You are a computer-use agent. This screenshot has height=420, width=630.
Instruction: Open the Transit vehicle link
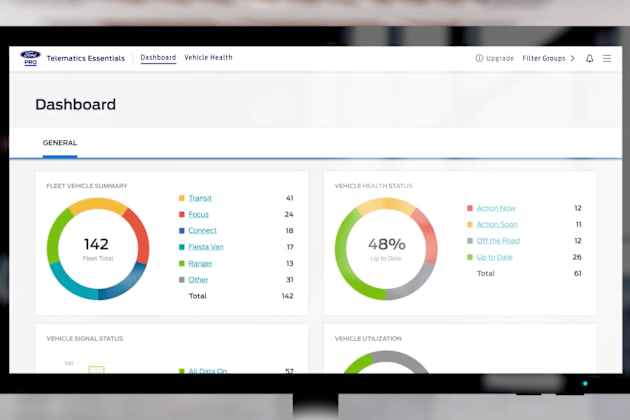coord(200,198)
